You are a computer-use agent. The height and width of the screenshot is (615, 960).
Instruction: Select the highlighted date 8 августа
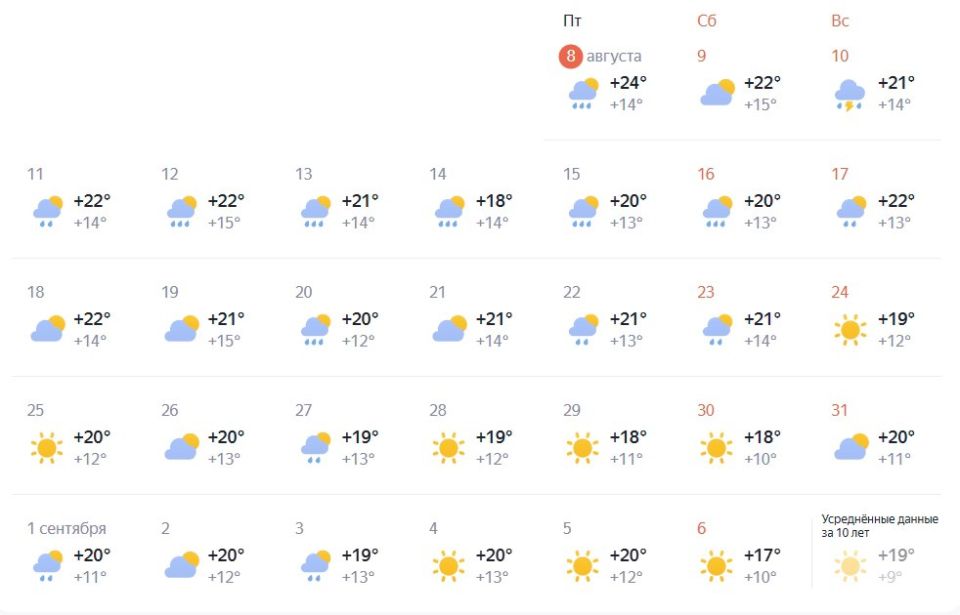600,56
